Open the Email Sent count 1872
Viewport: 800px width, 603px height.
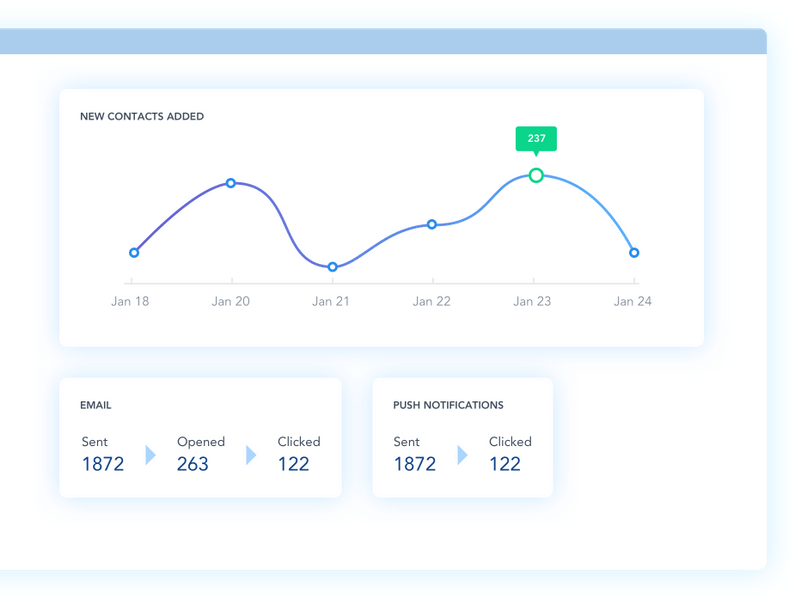(103, 464)
